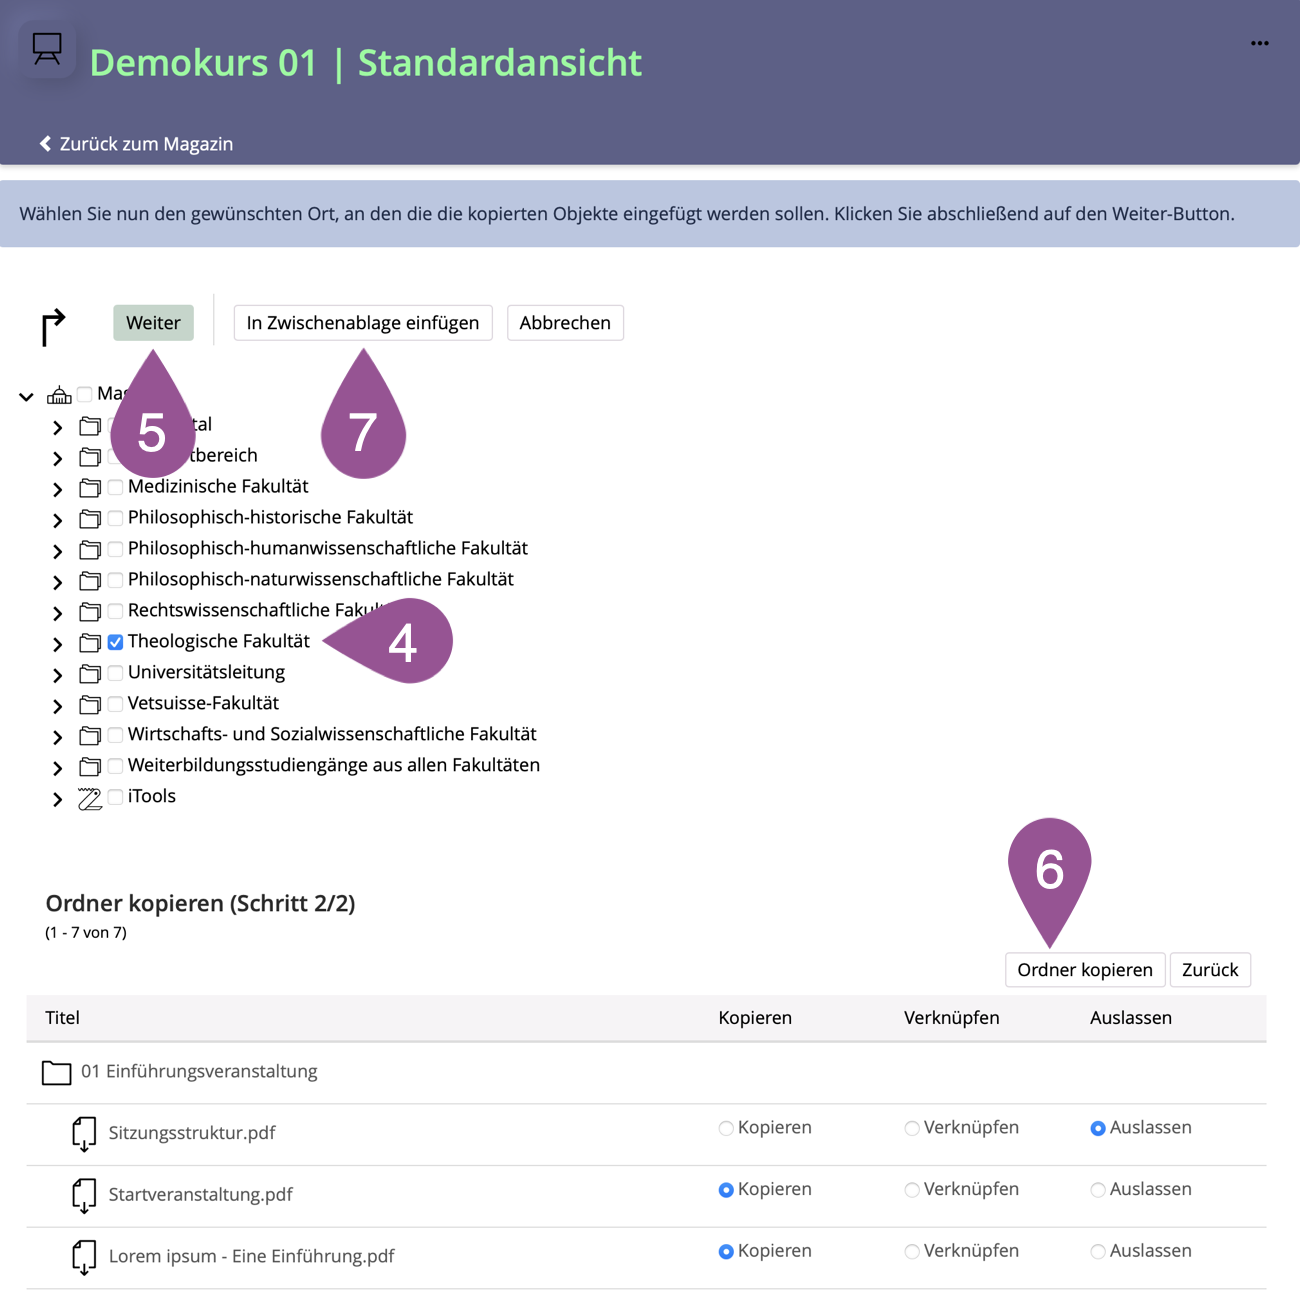Select Kopieren for Sitzungsstruktur.pdf
The image size is (1300, 1300).
726,1129
